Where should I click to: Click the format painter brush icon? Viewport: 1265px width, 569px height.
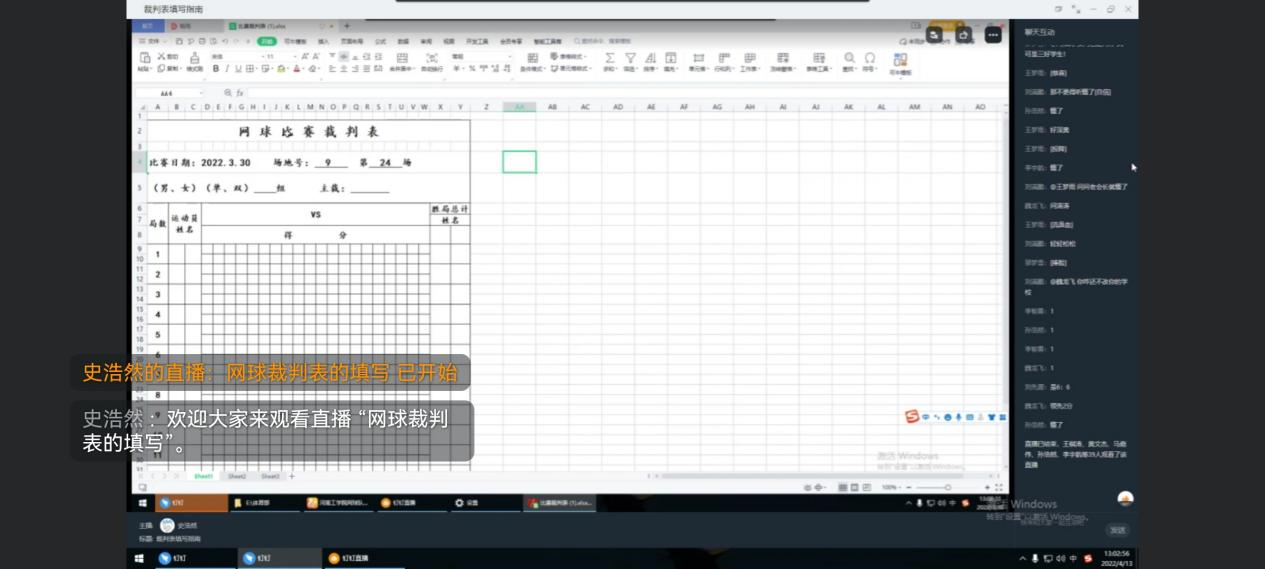pos(194,60)
